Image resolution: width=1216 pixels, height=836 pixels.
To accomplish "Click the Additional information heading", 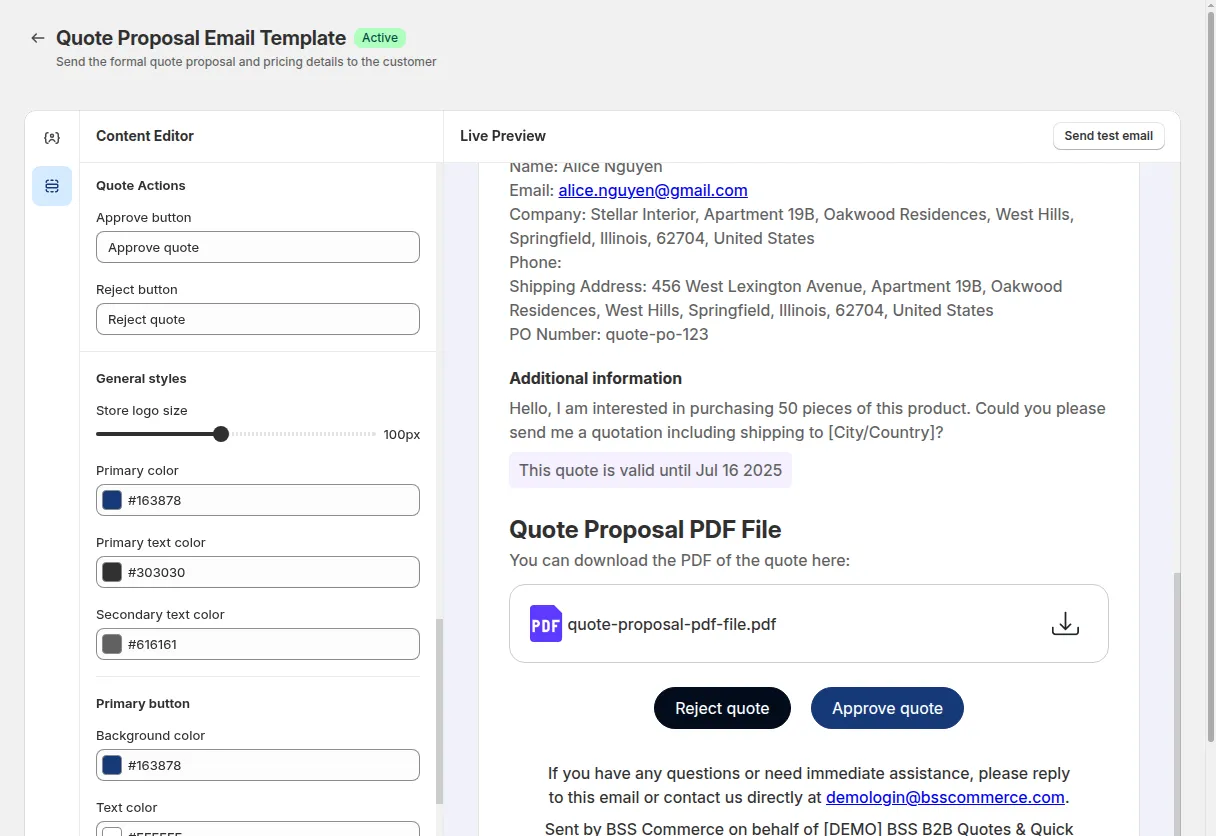I will point(595,378).
